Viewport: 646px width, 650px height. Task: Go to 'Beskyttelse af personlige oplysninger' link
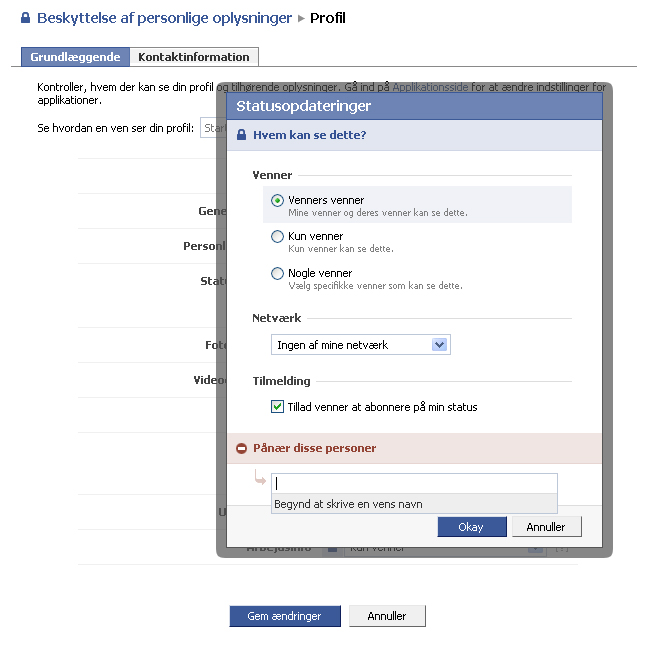(x=164, y=18)
